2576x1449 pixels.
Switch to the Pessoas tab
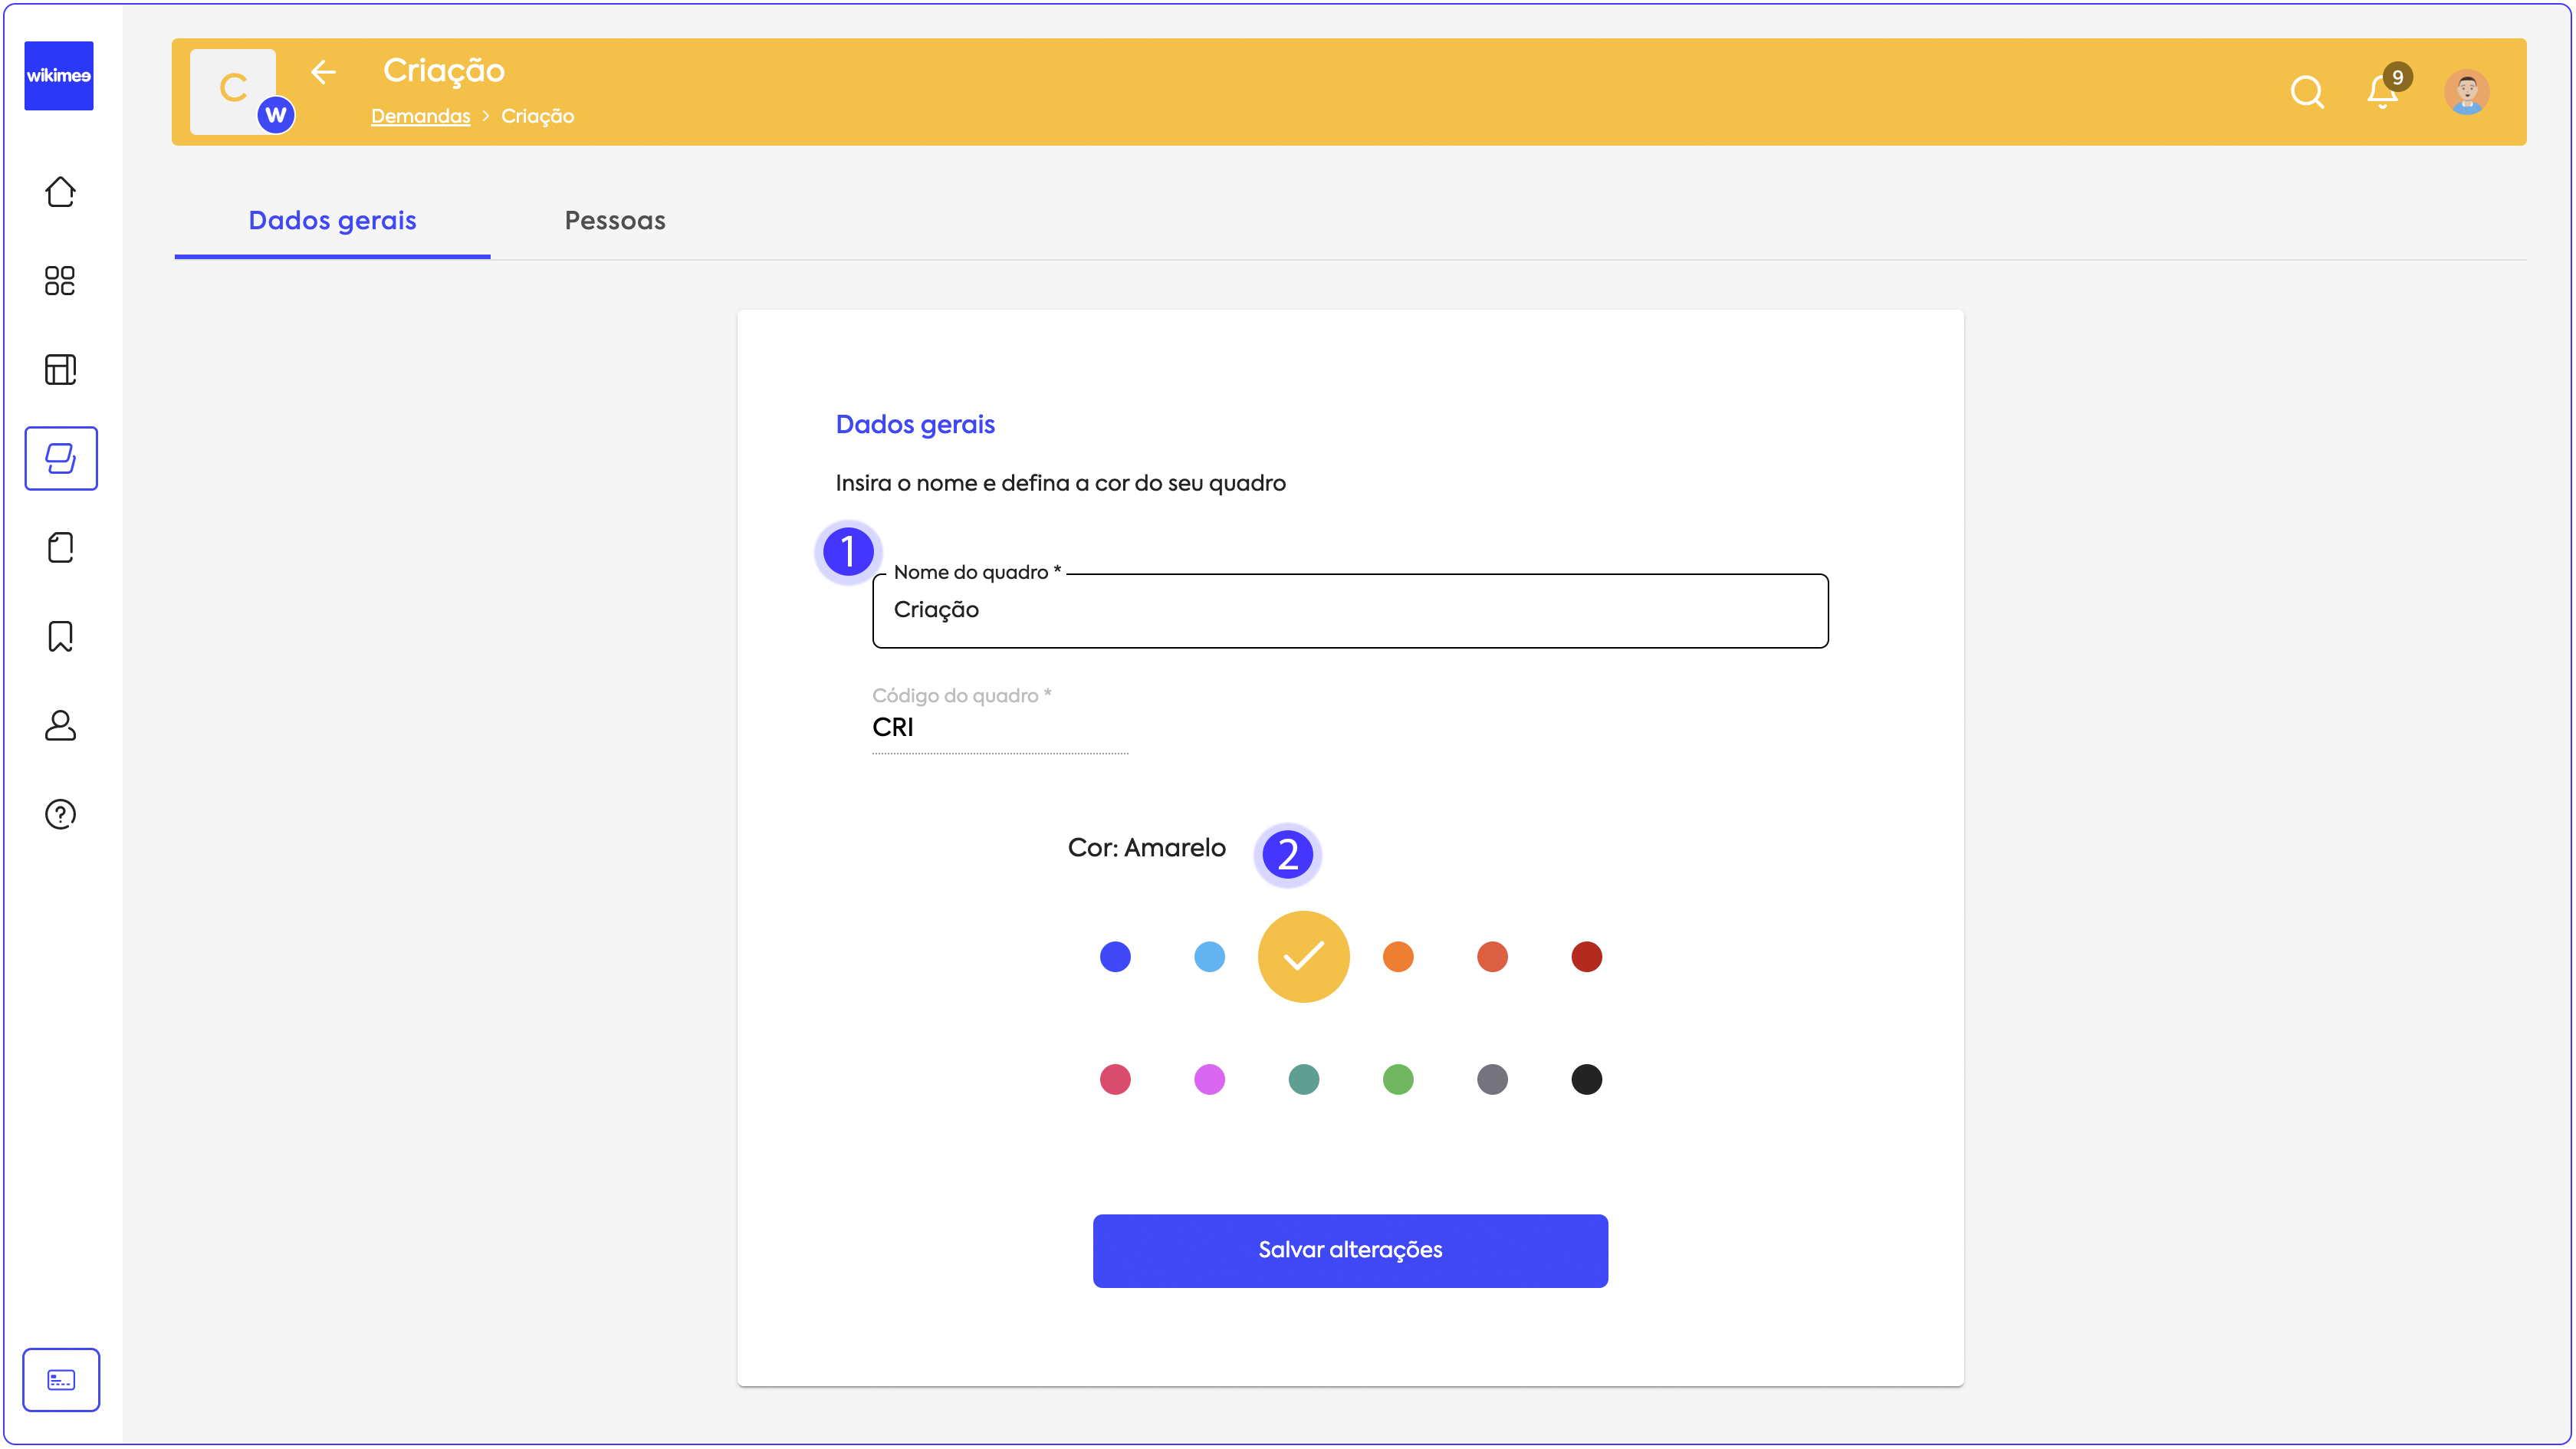[x=614, y=221]
